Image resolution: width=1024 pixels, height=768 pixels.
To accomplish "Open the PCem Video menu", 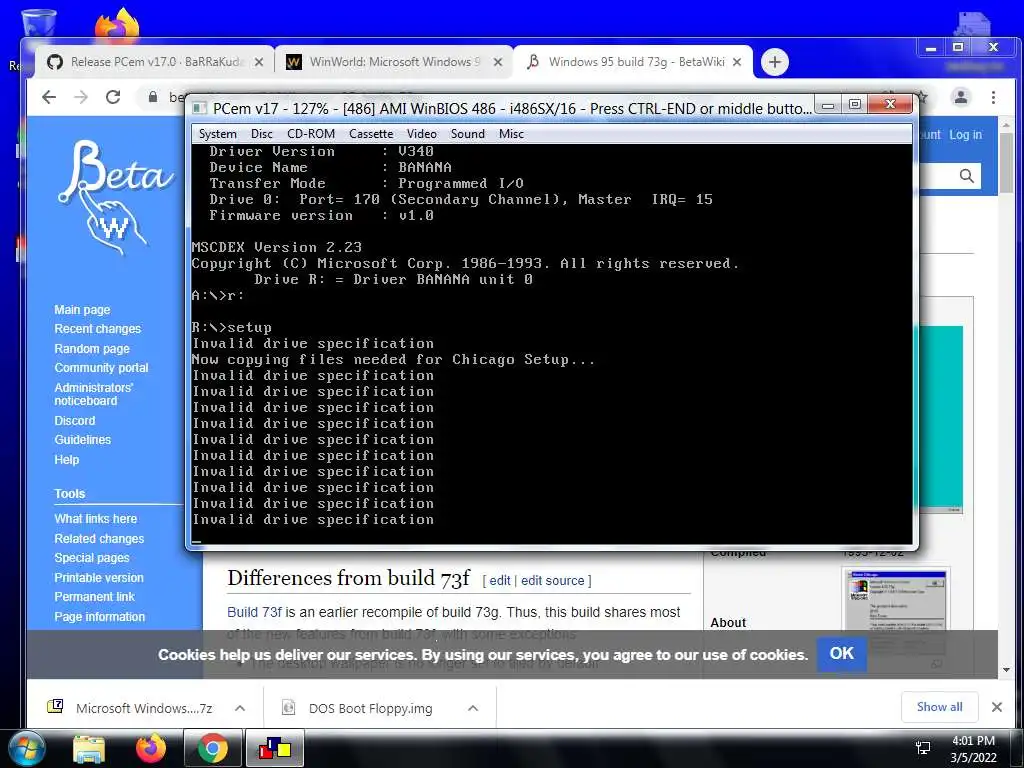I will tap(421, 134).
